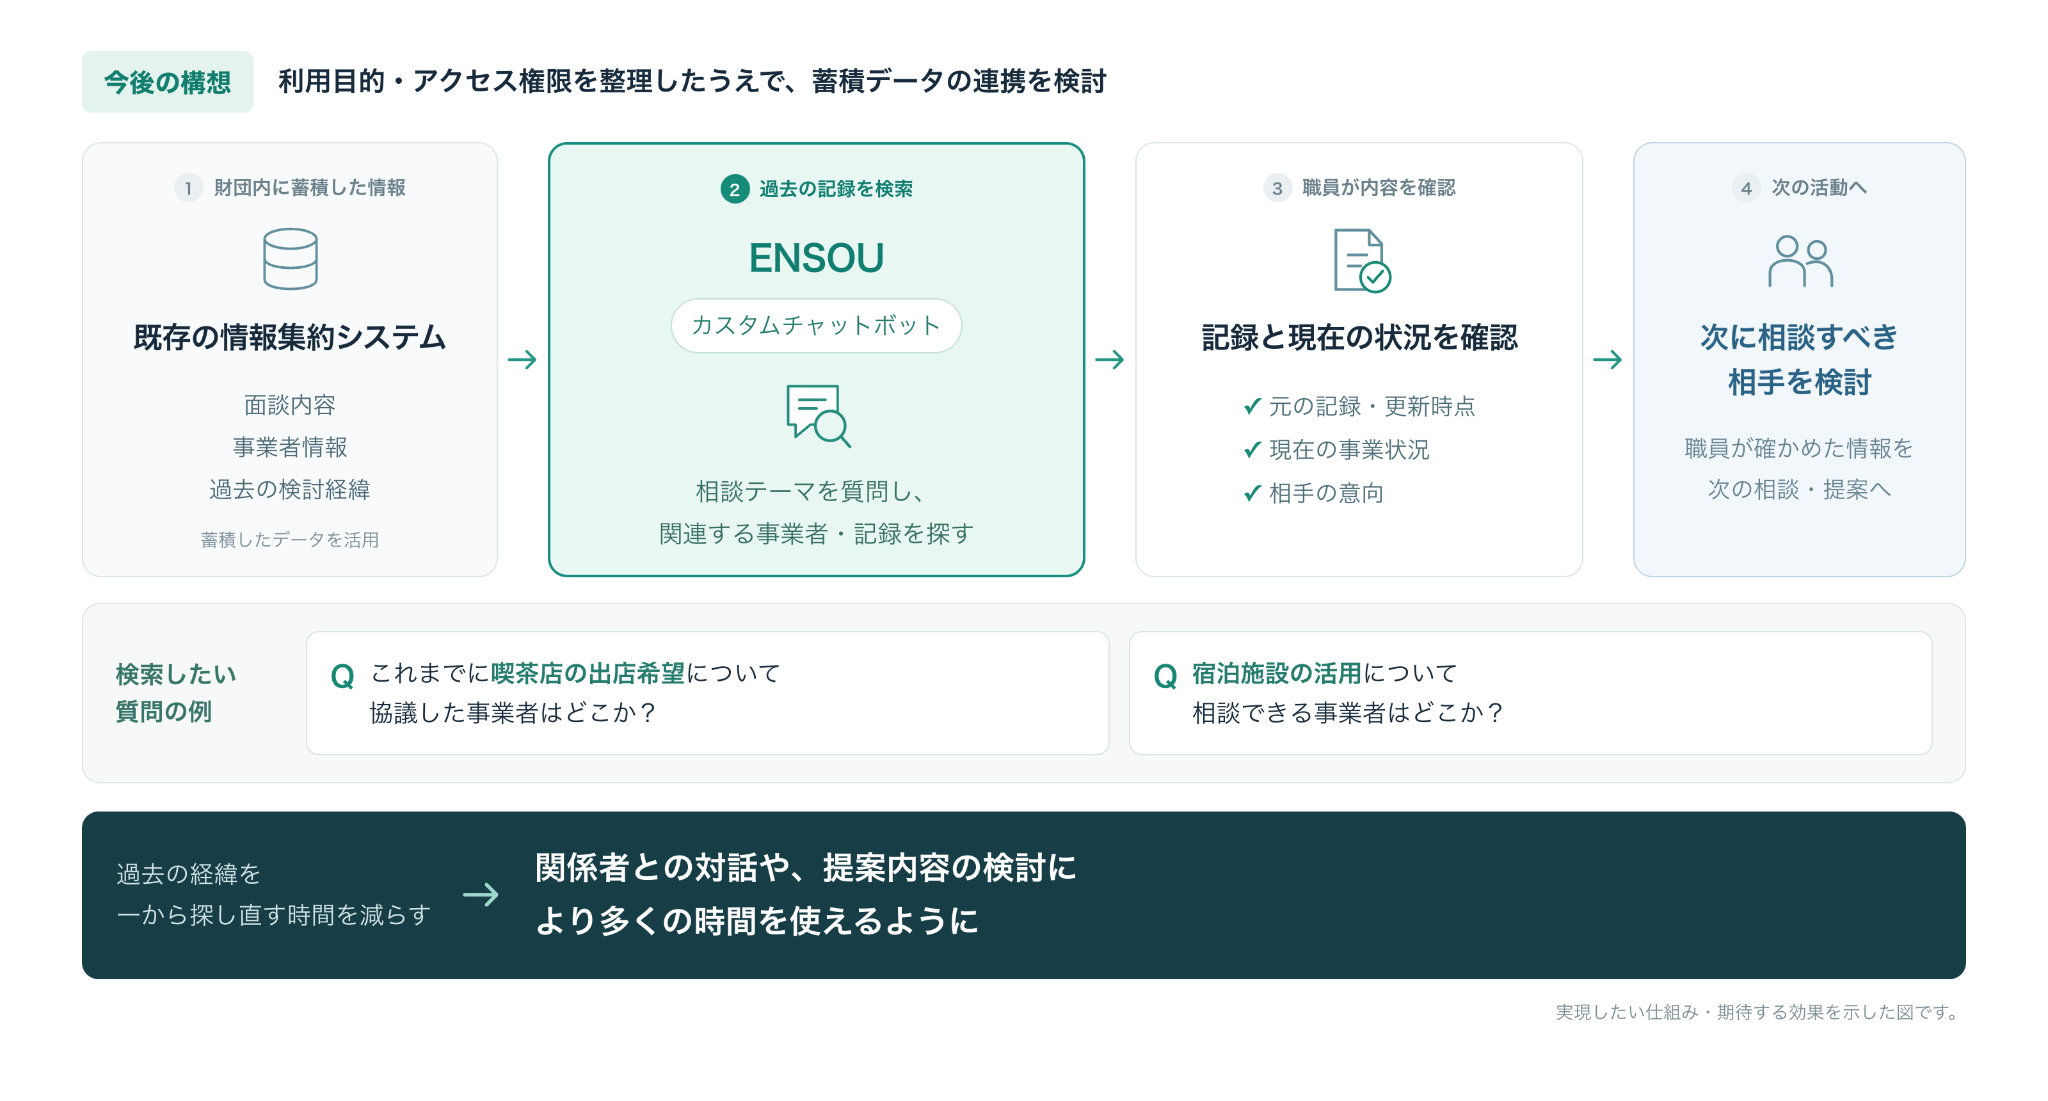Viewport: 2048px width, 1101px height.
Task: Click the 記録と現在の状況を確認 heading
Action: pyautogui.click(x=1359, y=337)
